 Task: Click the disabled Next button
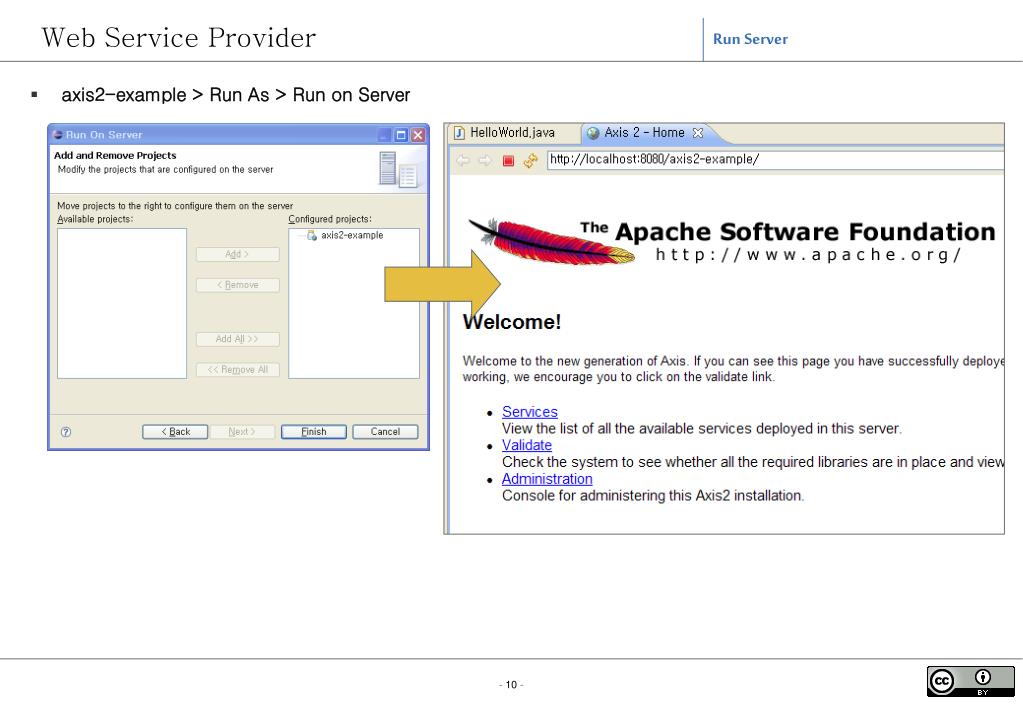tap(241, 432)
